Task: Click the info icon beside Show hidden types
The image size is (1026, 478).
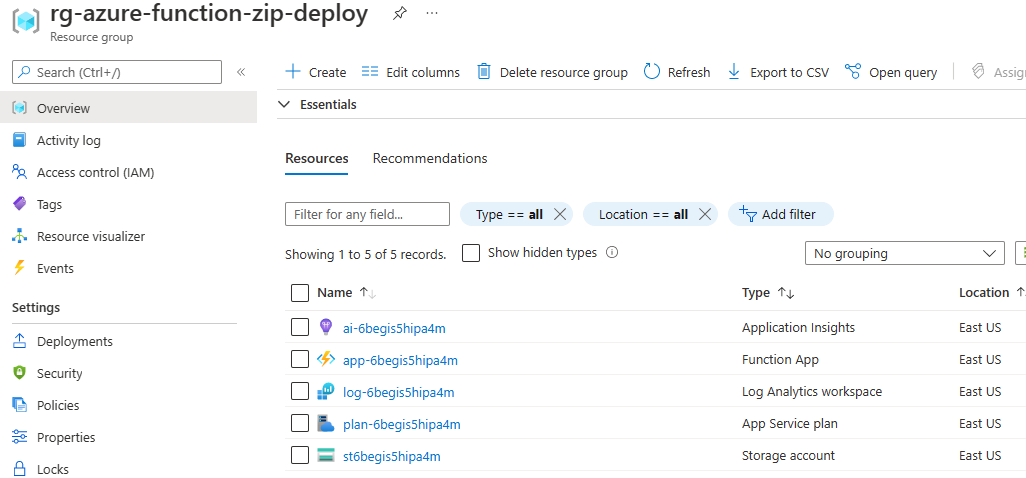Action: 612,252
